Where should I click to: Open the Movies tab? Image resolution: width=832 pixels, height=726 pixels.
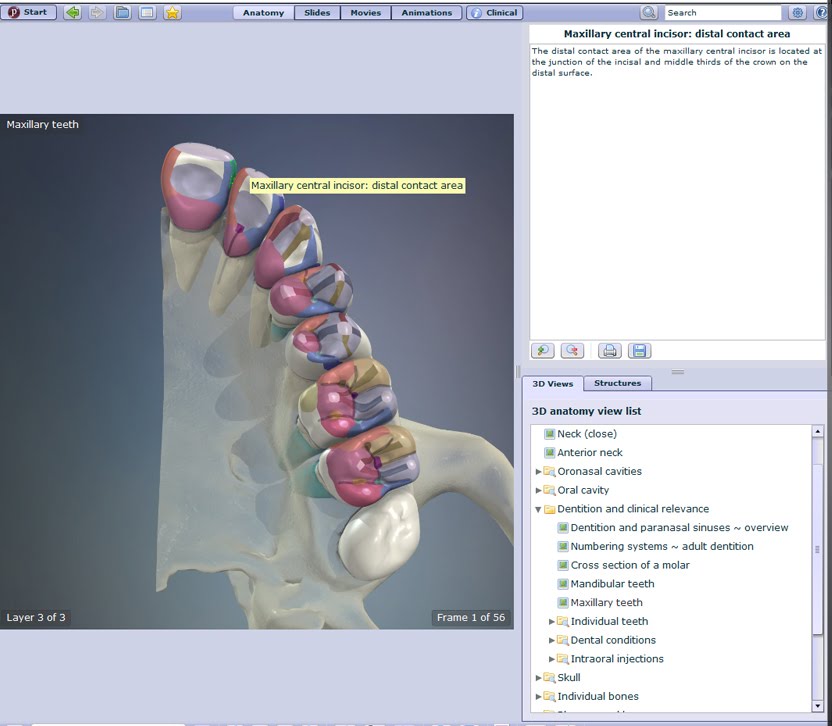point(364,12)
